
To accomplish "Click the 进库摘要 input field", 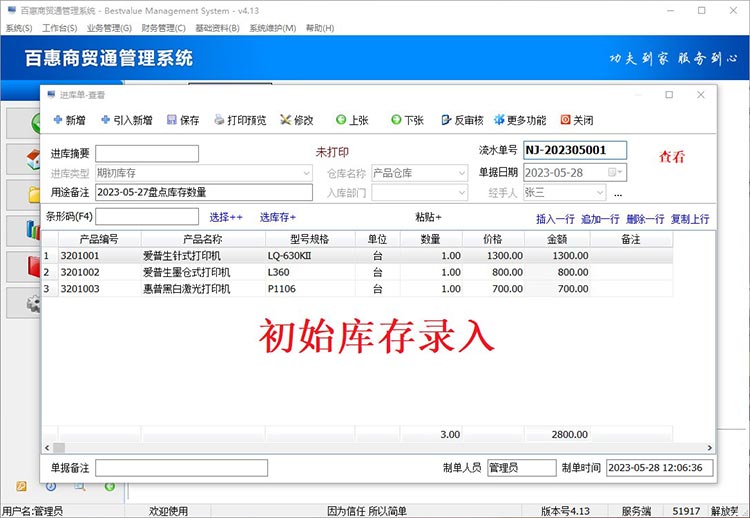I will coord(147,154).
